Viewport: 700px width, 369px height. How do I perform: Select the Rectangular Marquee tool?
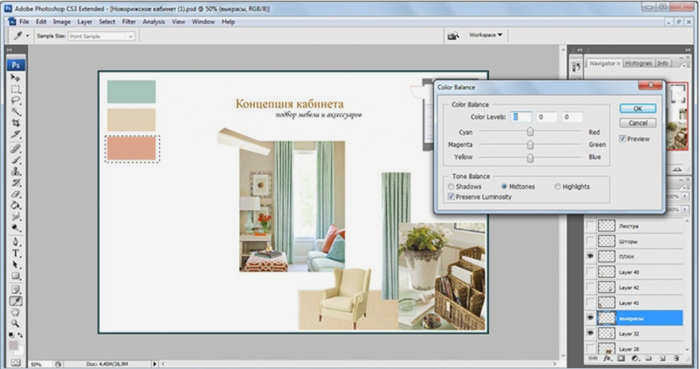click(16, 89)
